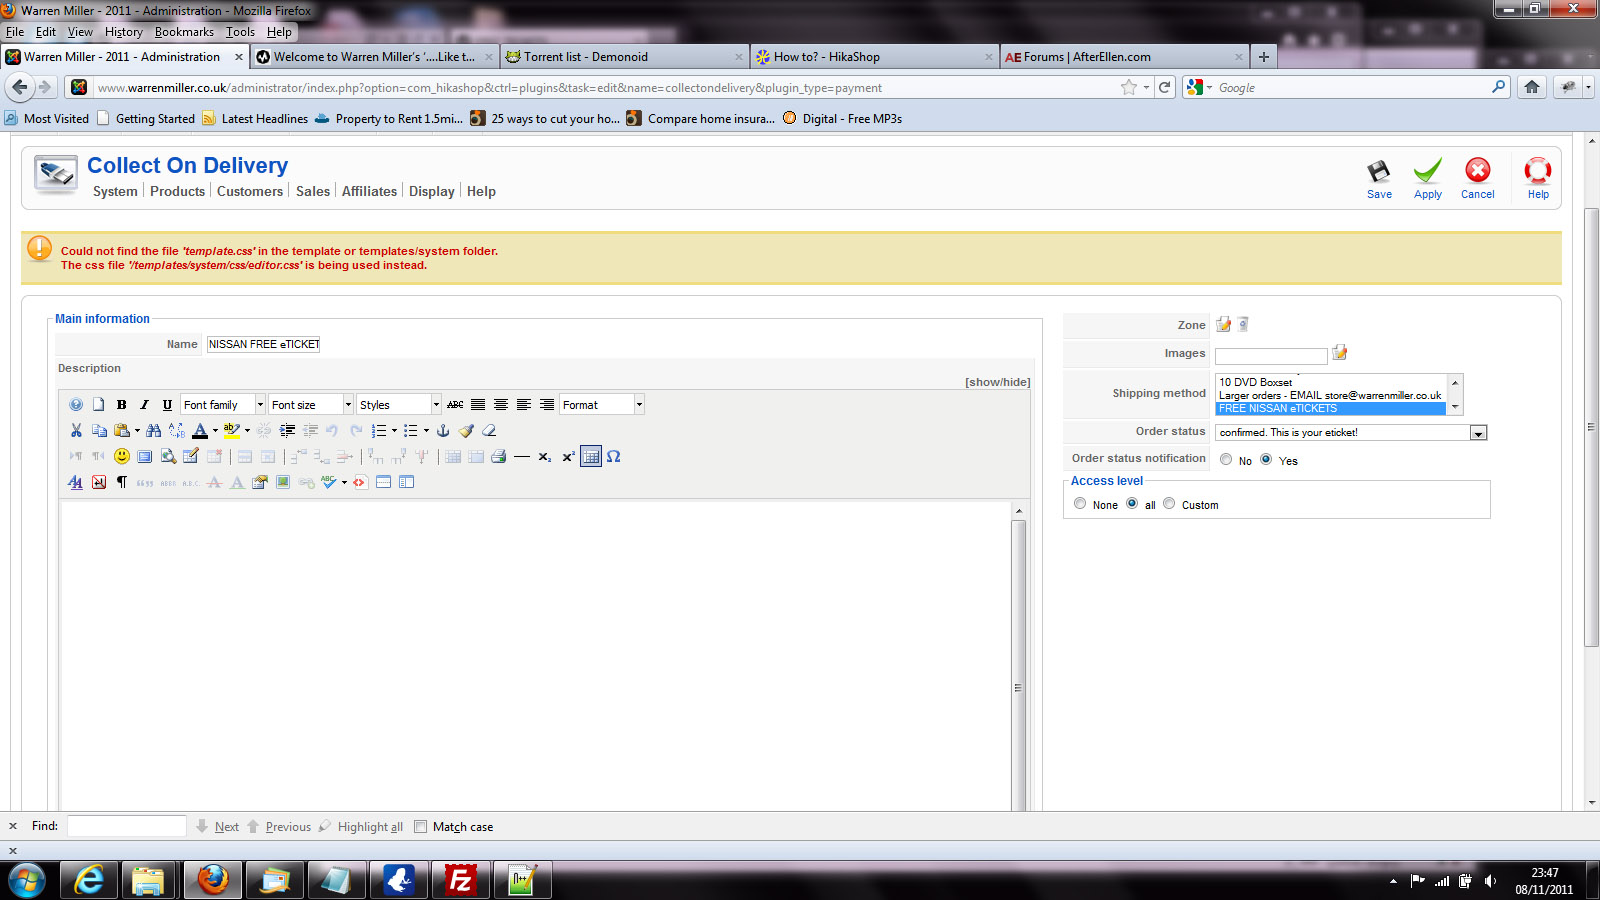Open the System menu
The image size is (1600, 900).
point(115,191)
